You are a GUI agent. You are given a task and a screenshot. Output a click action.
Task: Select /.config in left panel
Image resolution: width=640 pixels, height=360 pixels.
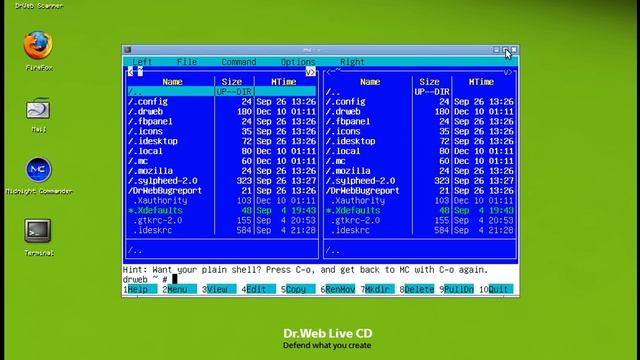pyautogui.click(x=222, y=102)
